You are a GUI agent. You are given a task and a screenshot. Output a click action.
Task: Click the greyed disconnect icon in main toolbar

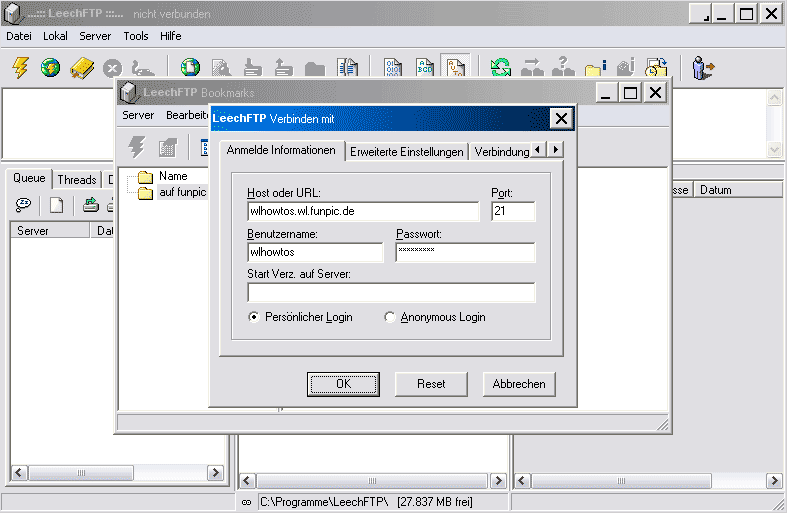point(143,68)
